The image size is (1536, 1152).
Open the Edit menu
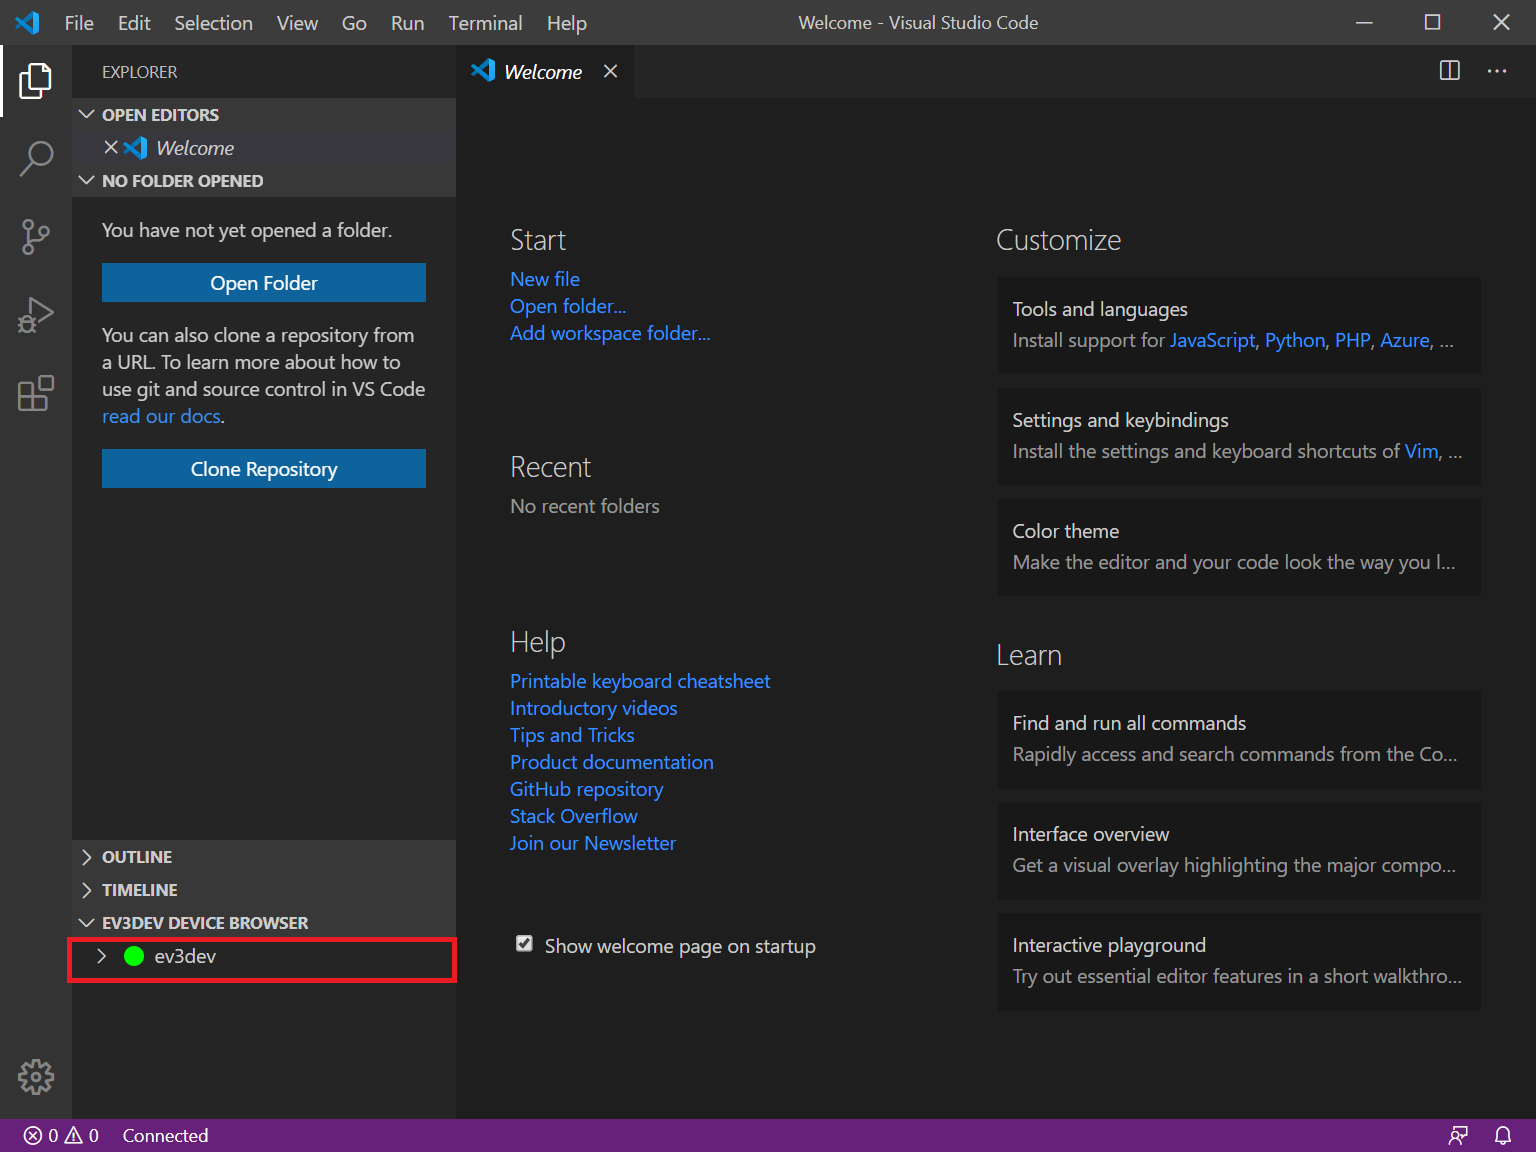tap(134, 22)
